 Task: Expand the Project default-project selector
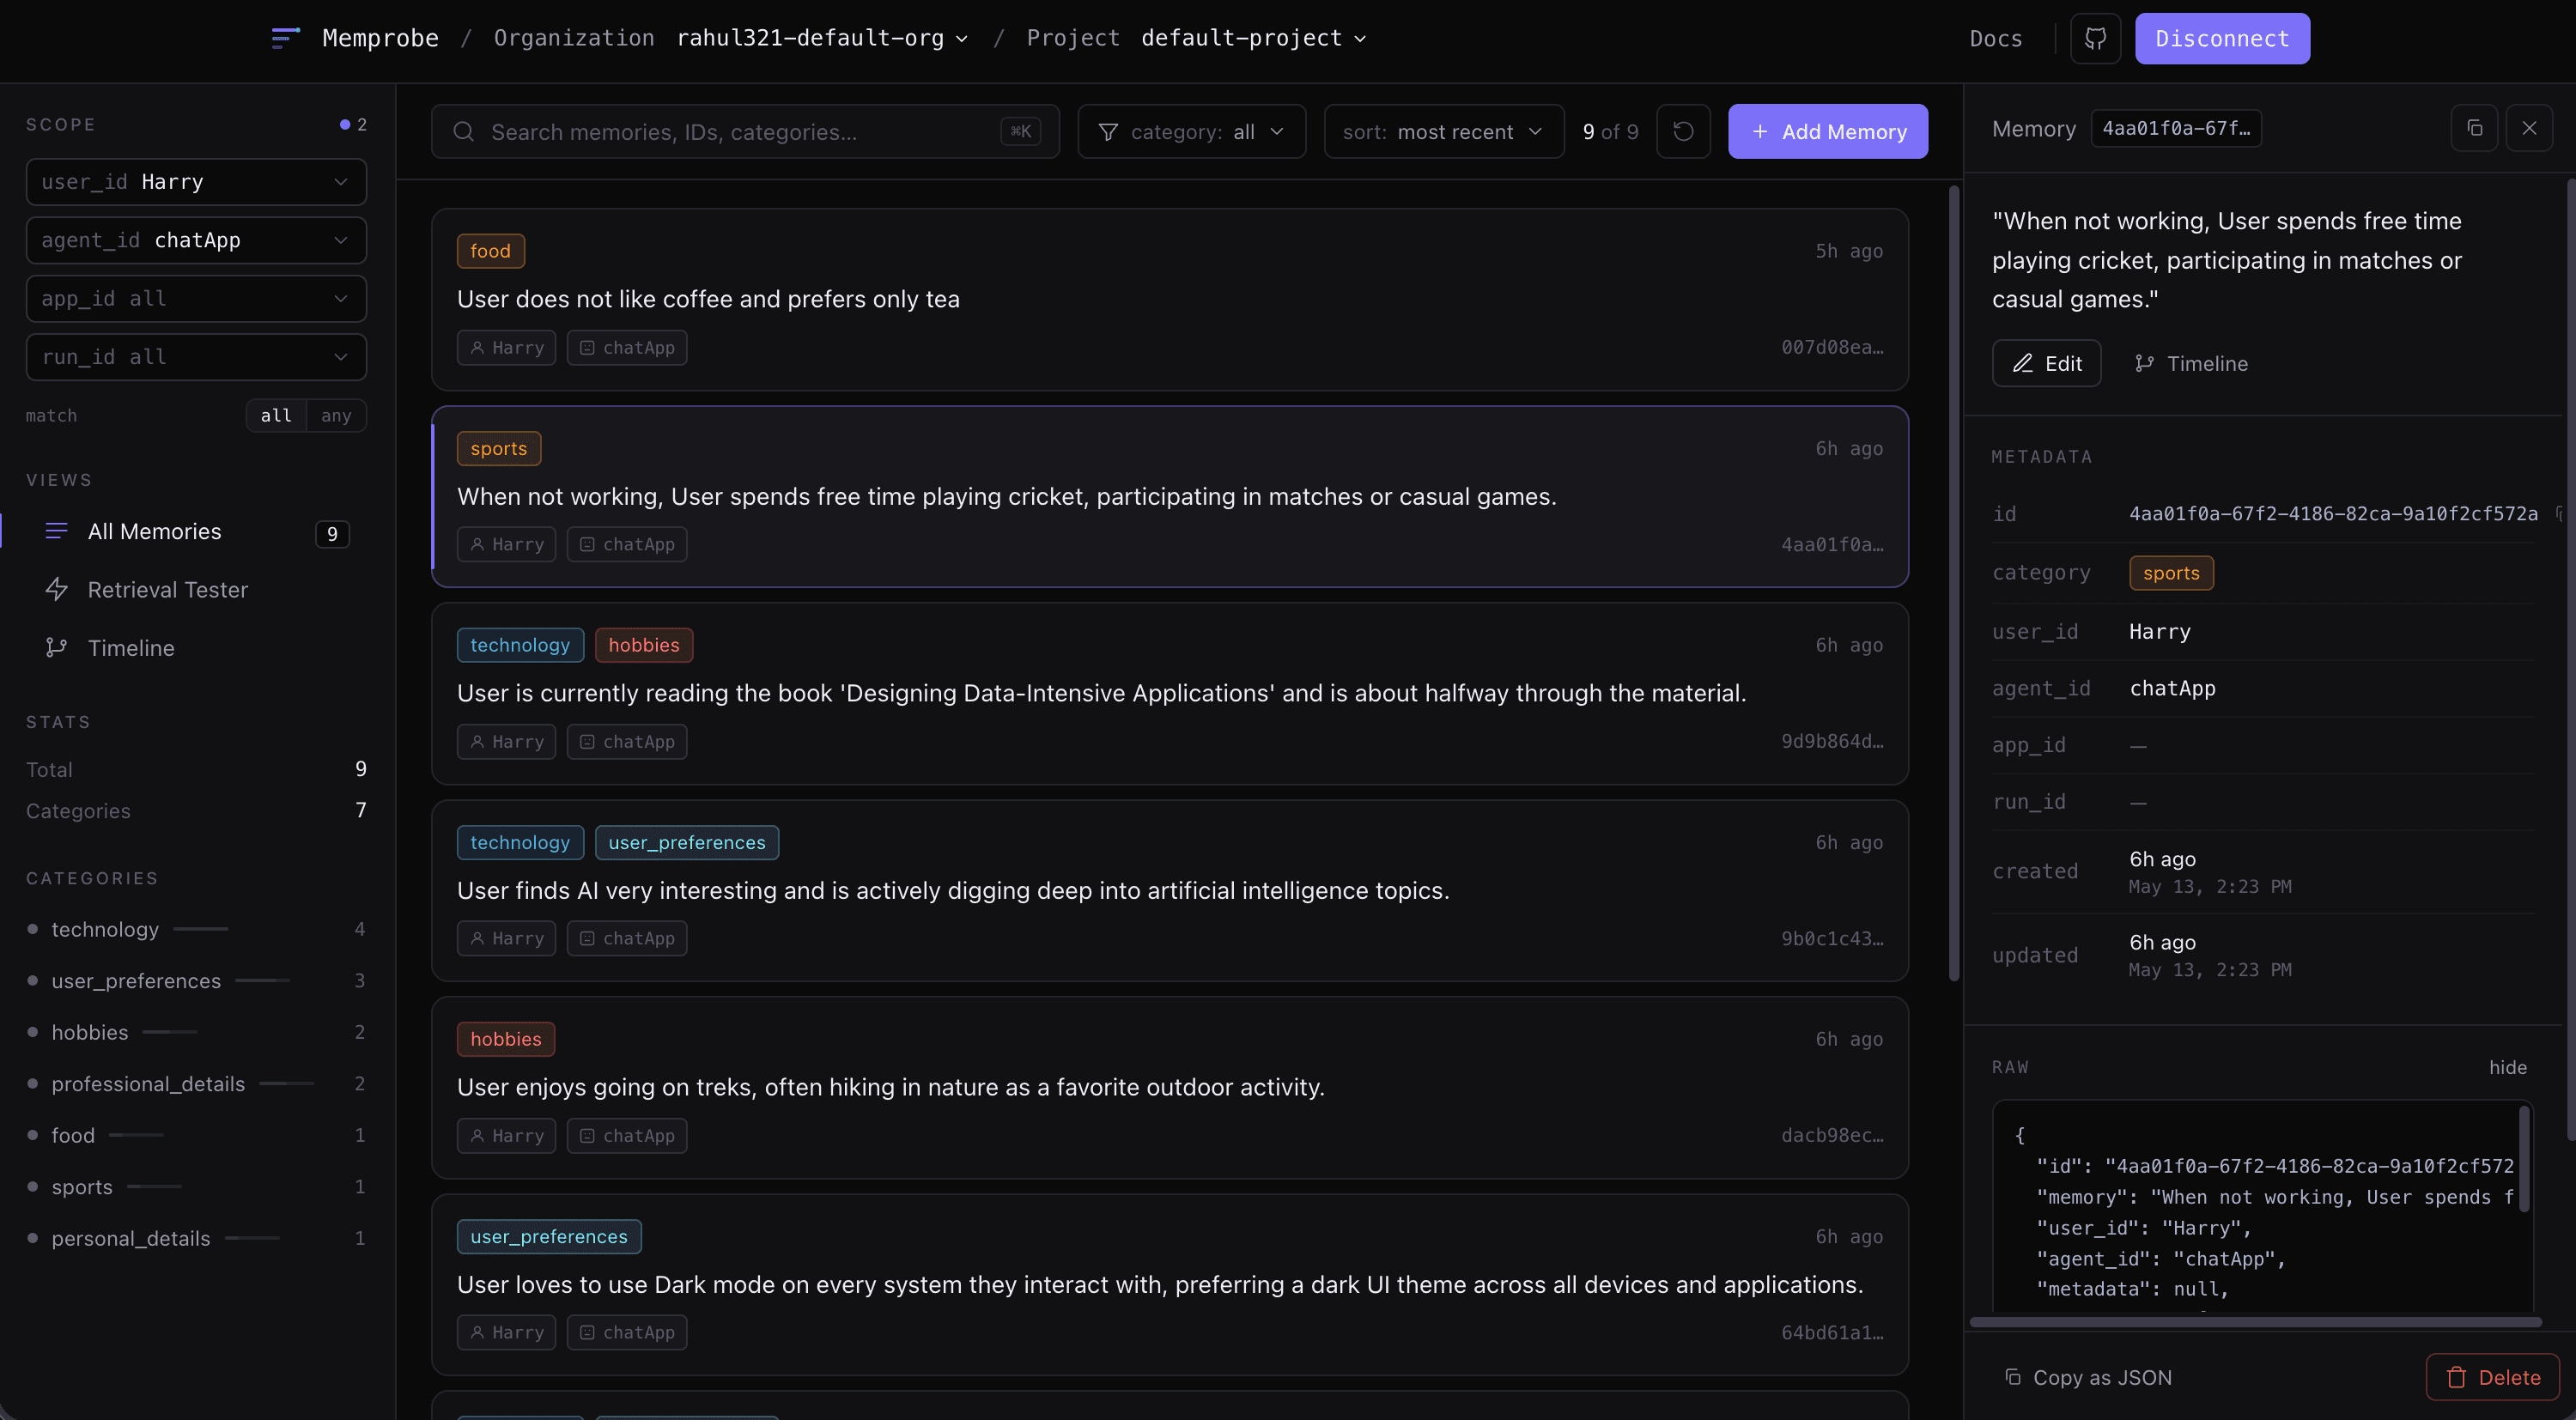pyautogui.click(x=1253, y=38)
